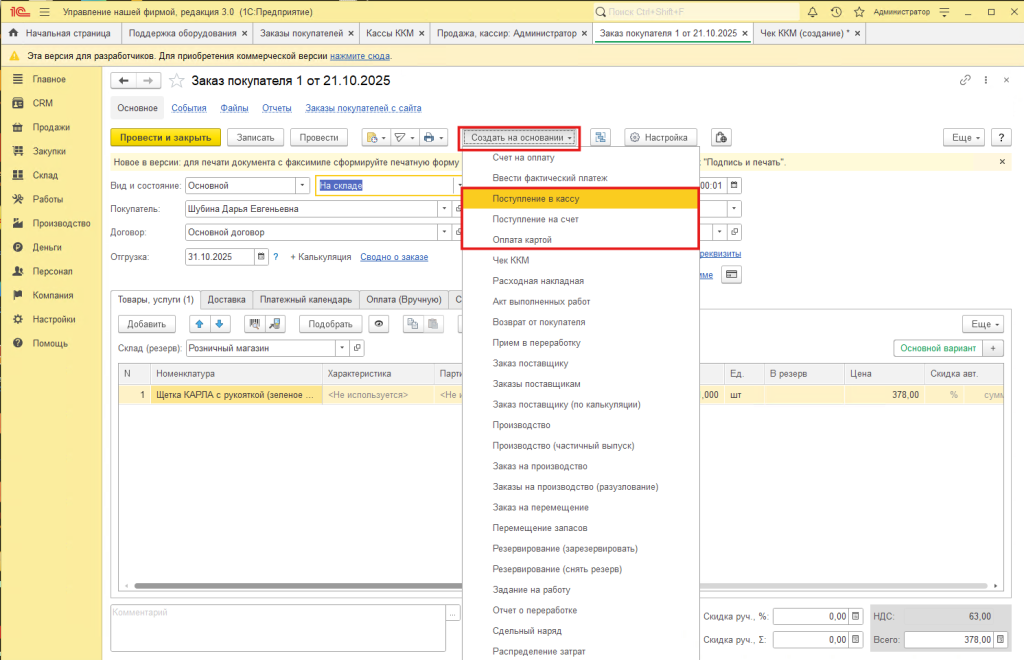Click the move row up arrow

(199, 324)
